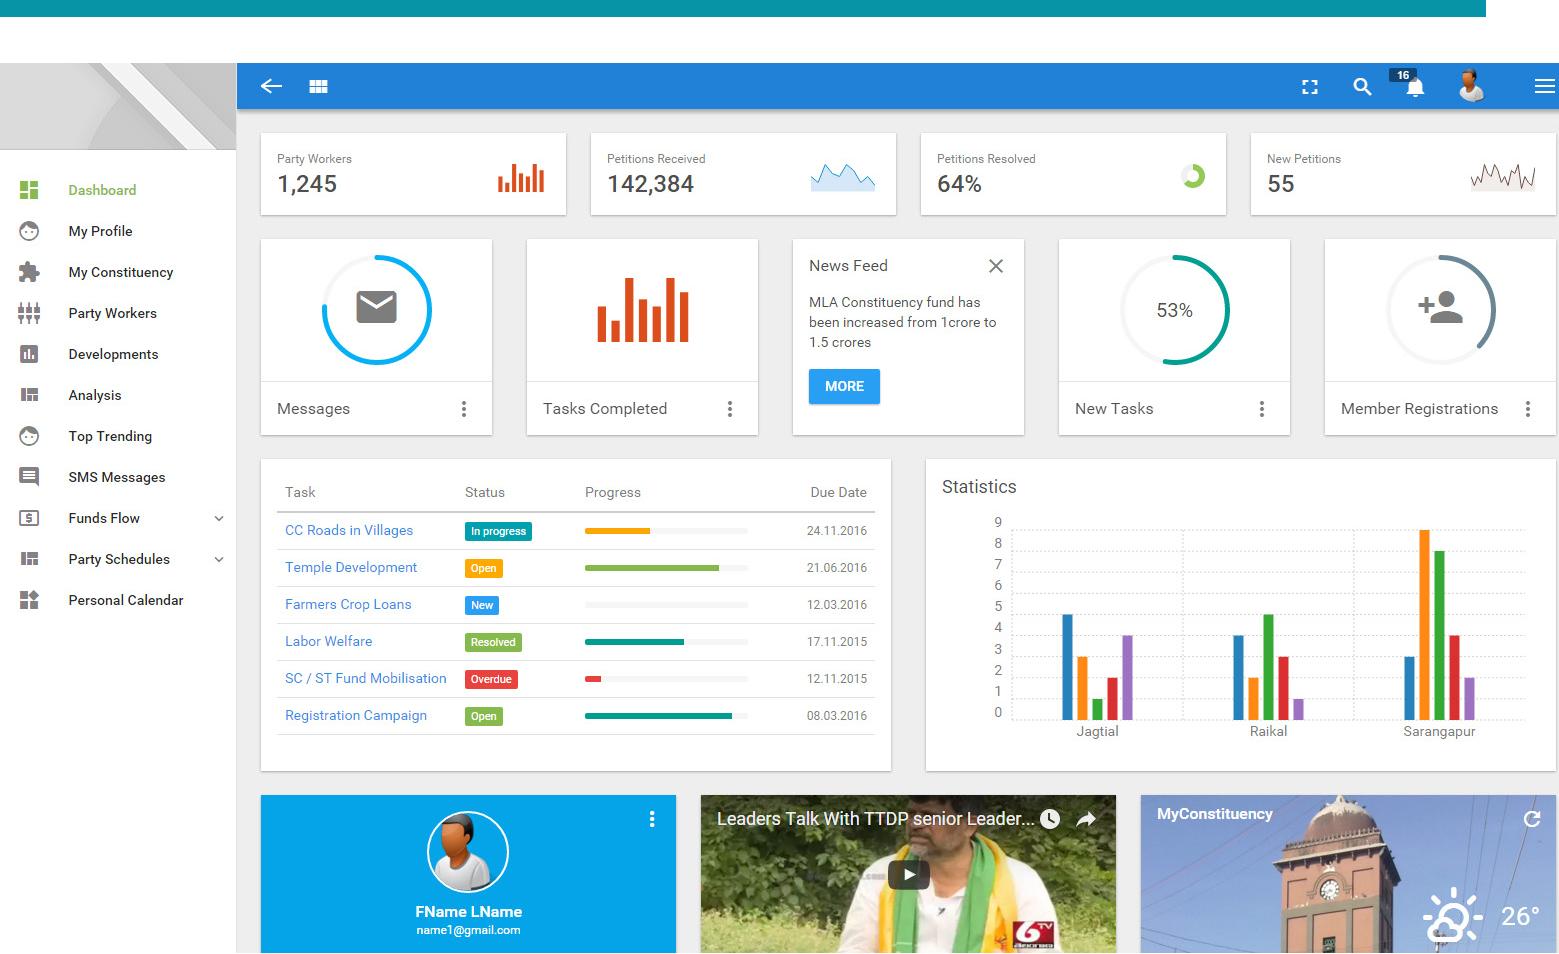
Task: Open CC Roads in Villages task
Action: (x=349, y=530)
